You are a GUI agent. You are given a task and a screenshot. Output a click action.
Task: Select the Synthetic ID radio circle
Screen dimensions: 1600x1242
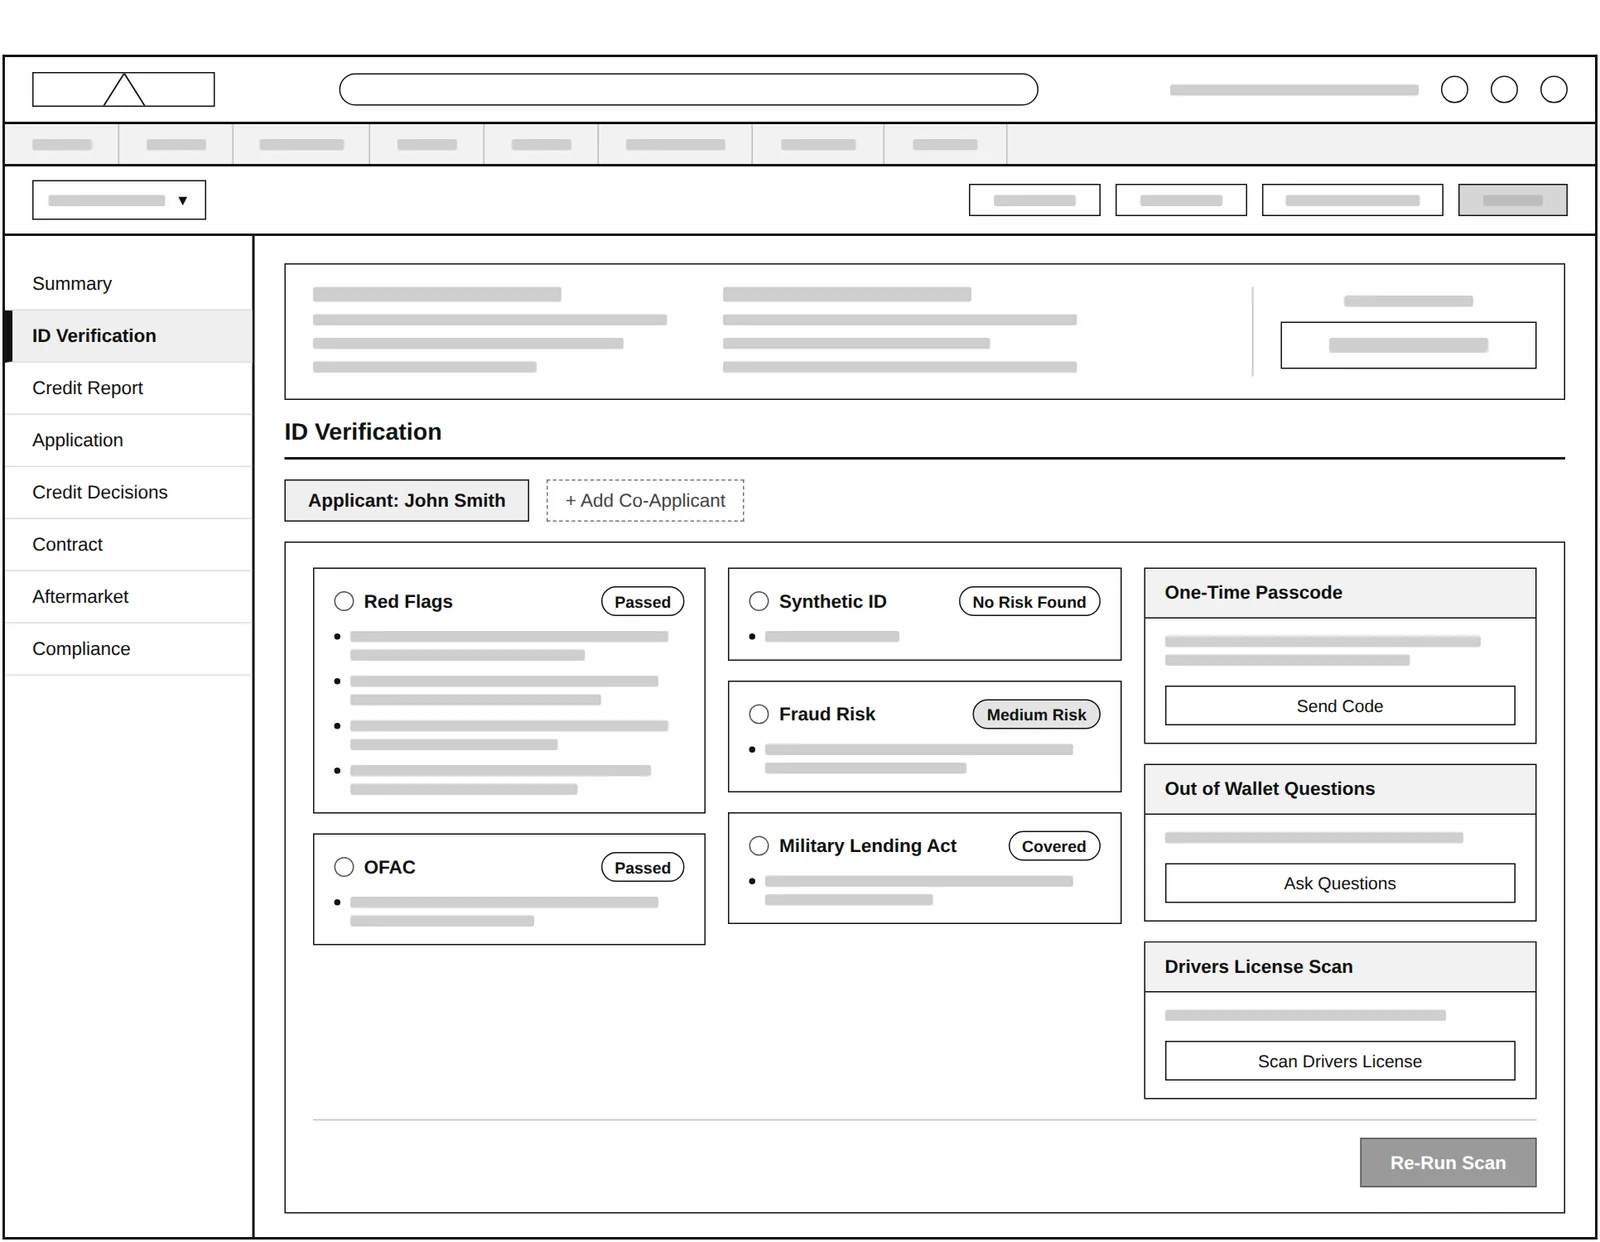(759, 601)
